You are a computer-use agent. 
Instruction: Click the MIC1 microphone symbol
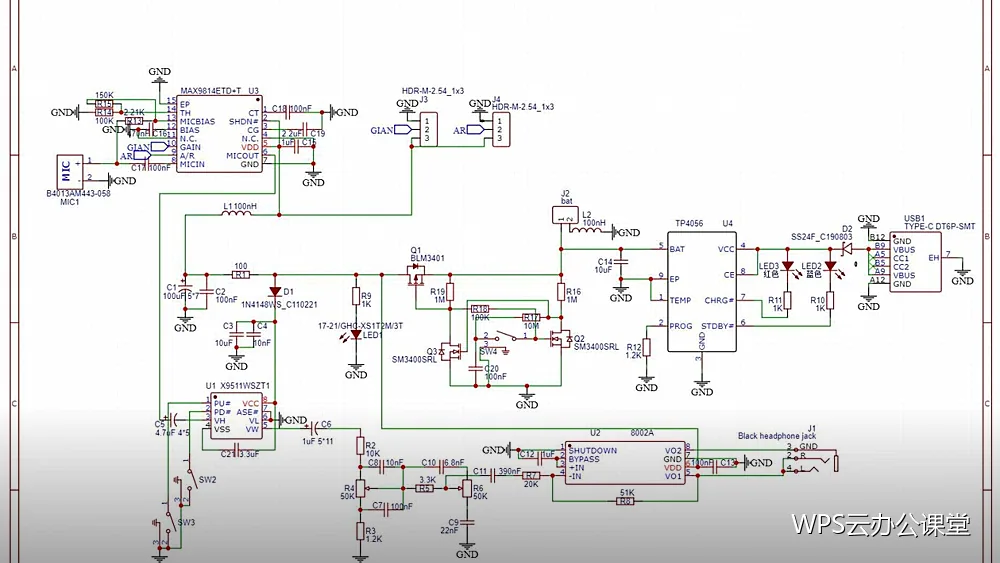70,172
